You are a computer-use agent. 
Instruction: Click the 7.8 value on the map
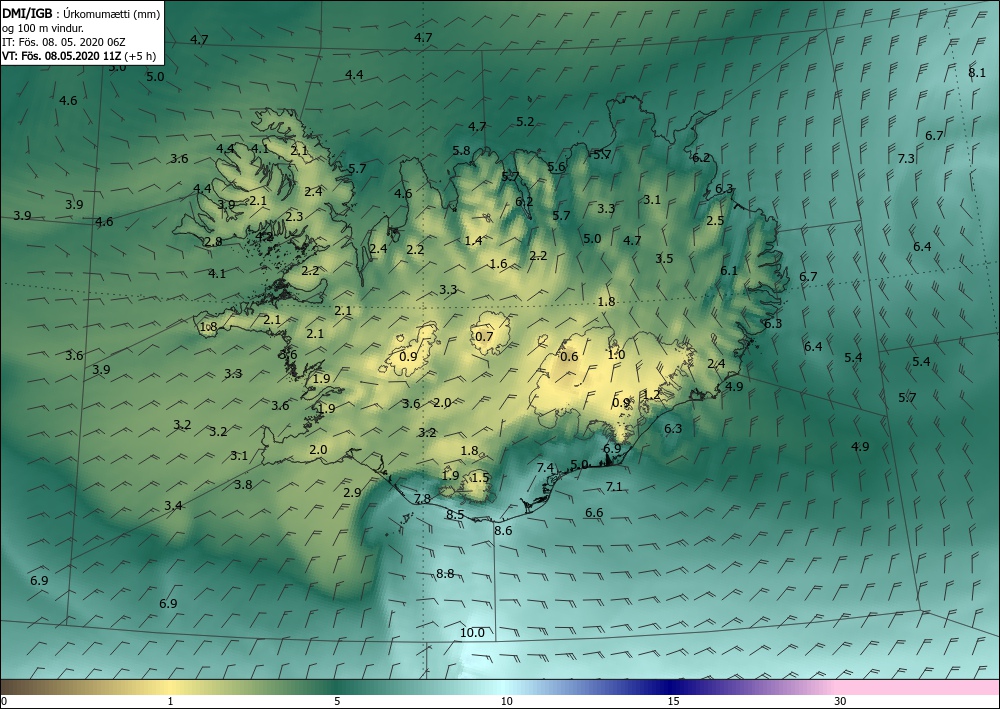point(422,499)
